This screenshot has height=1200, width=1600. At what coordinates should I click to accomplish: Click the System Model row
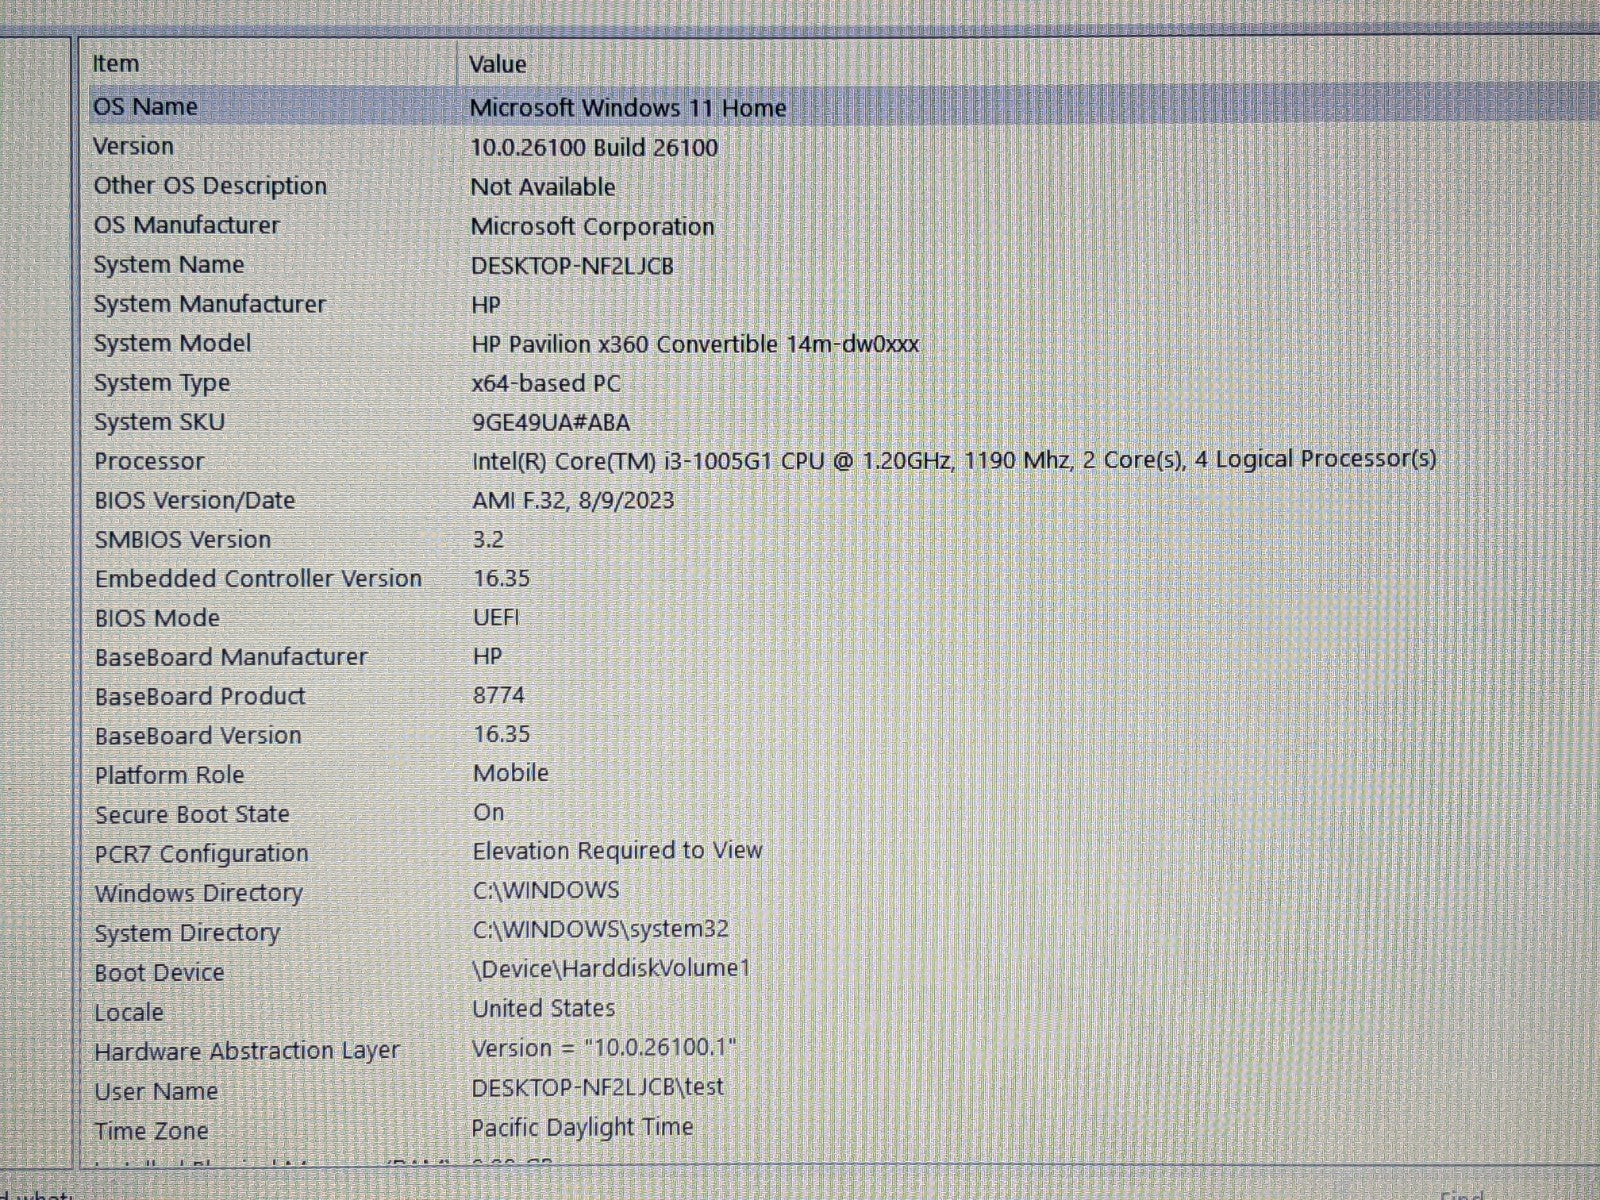coord(172,344)
